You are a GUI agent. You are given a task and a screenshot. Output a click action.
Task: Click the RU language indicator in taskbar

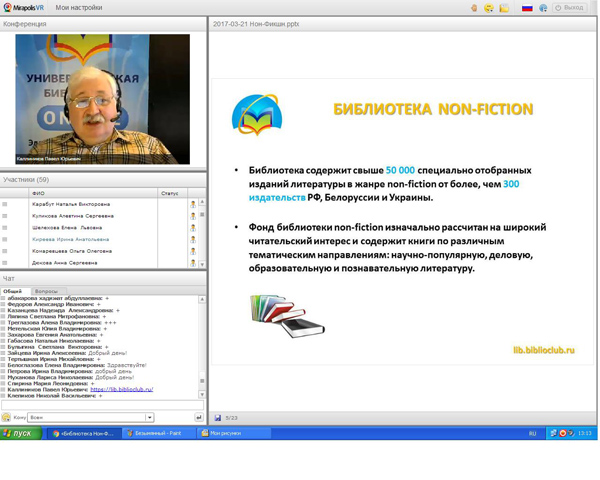(x=533, y=434)
